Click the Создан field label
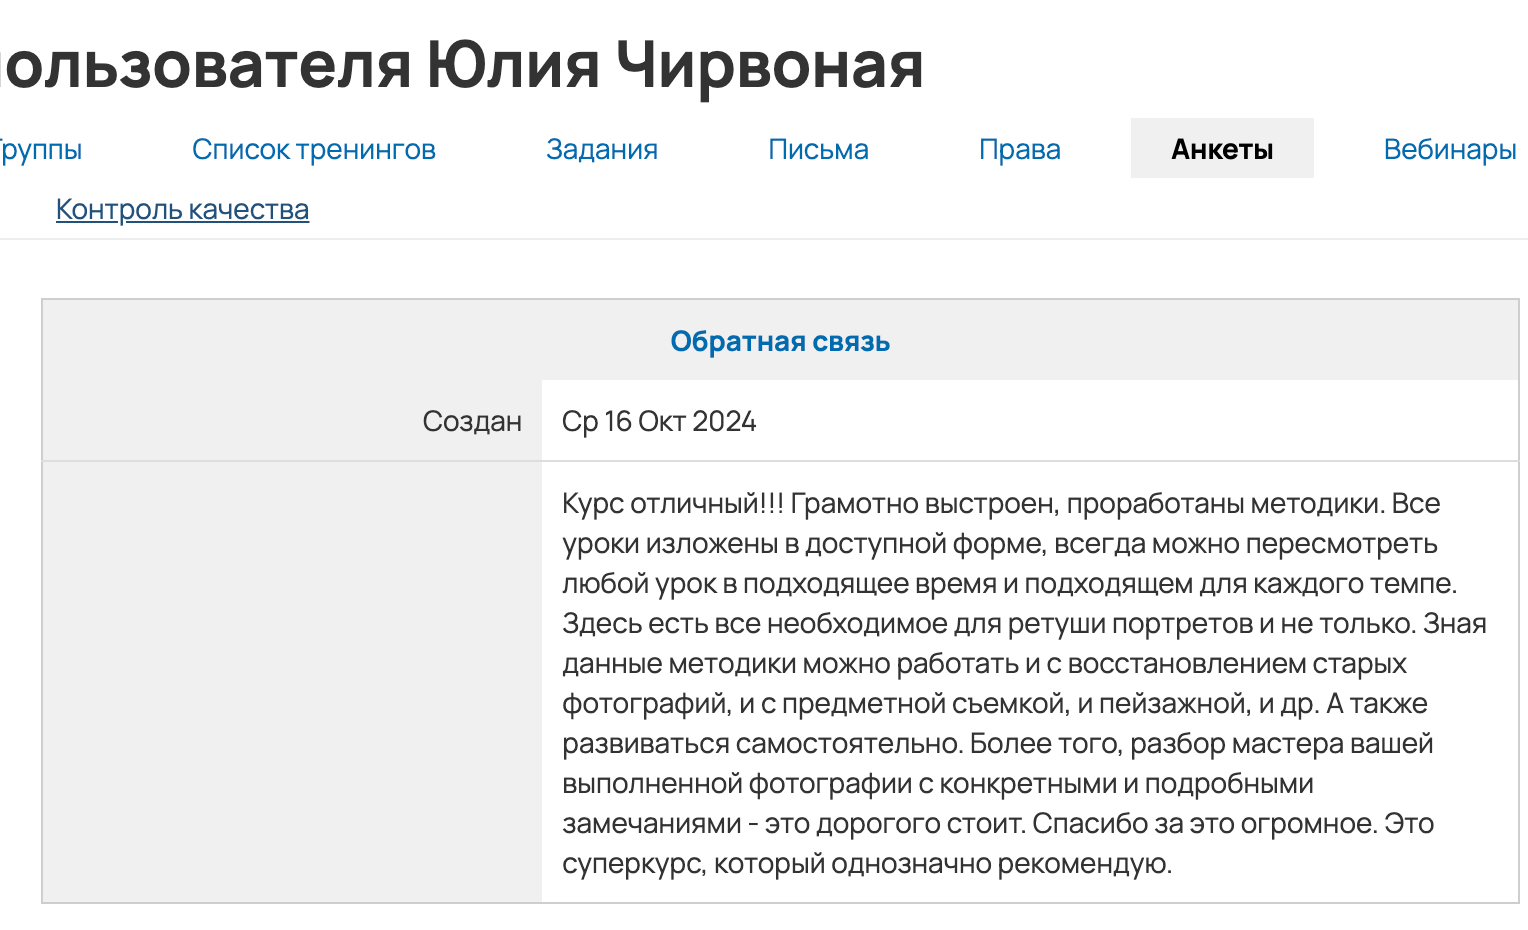Image resolution: width=1528 pixels, height=930 pixels. coord(471,421)
